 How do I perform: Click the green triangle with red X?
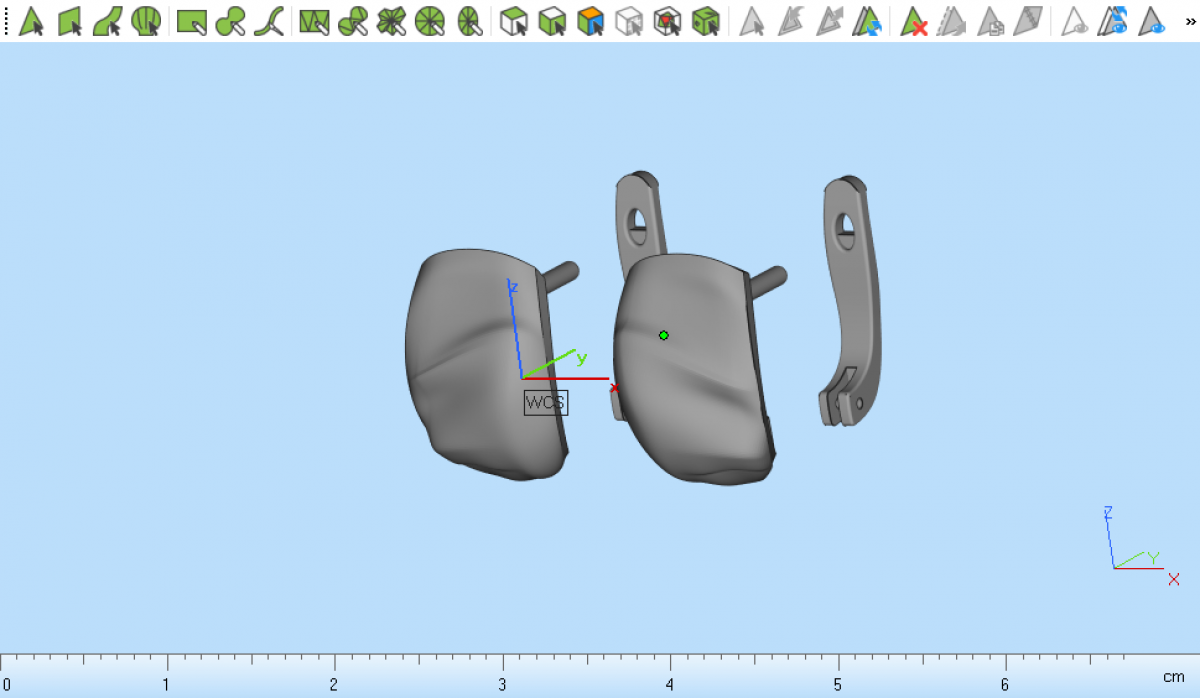(x=913, y=21)
